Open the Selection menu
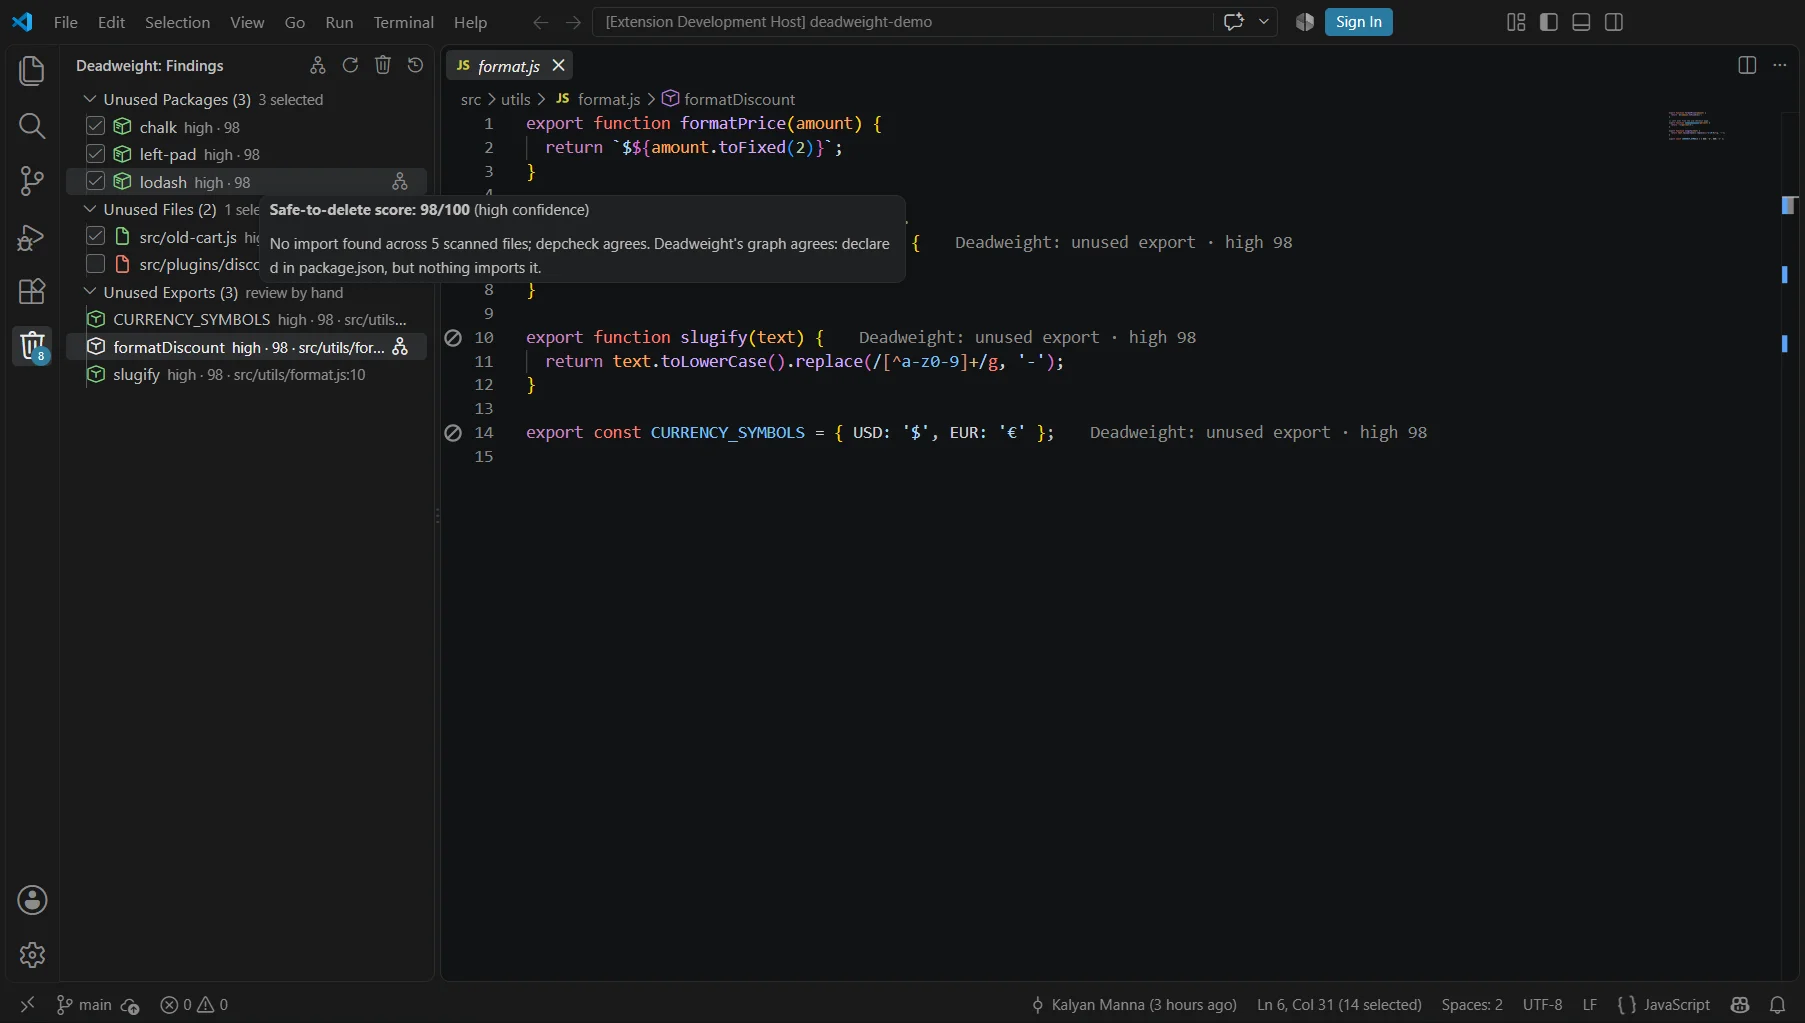Image resolution: width=1805 pixels, height=1023 pixels. point(177,22)
